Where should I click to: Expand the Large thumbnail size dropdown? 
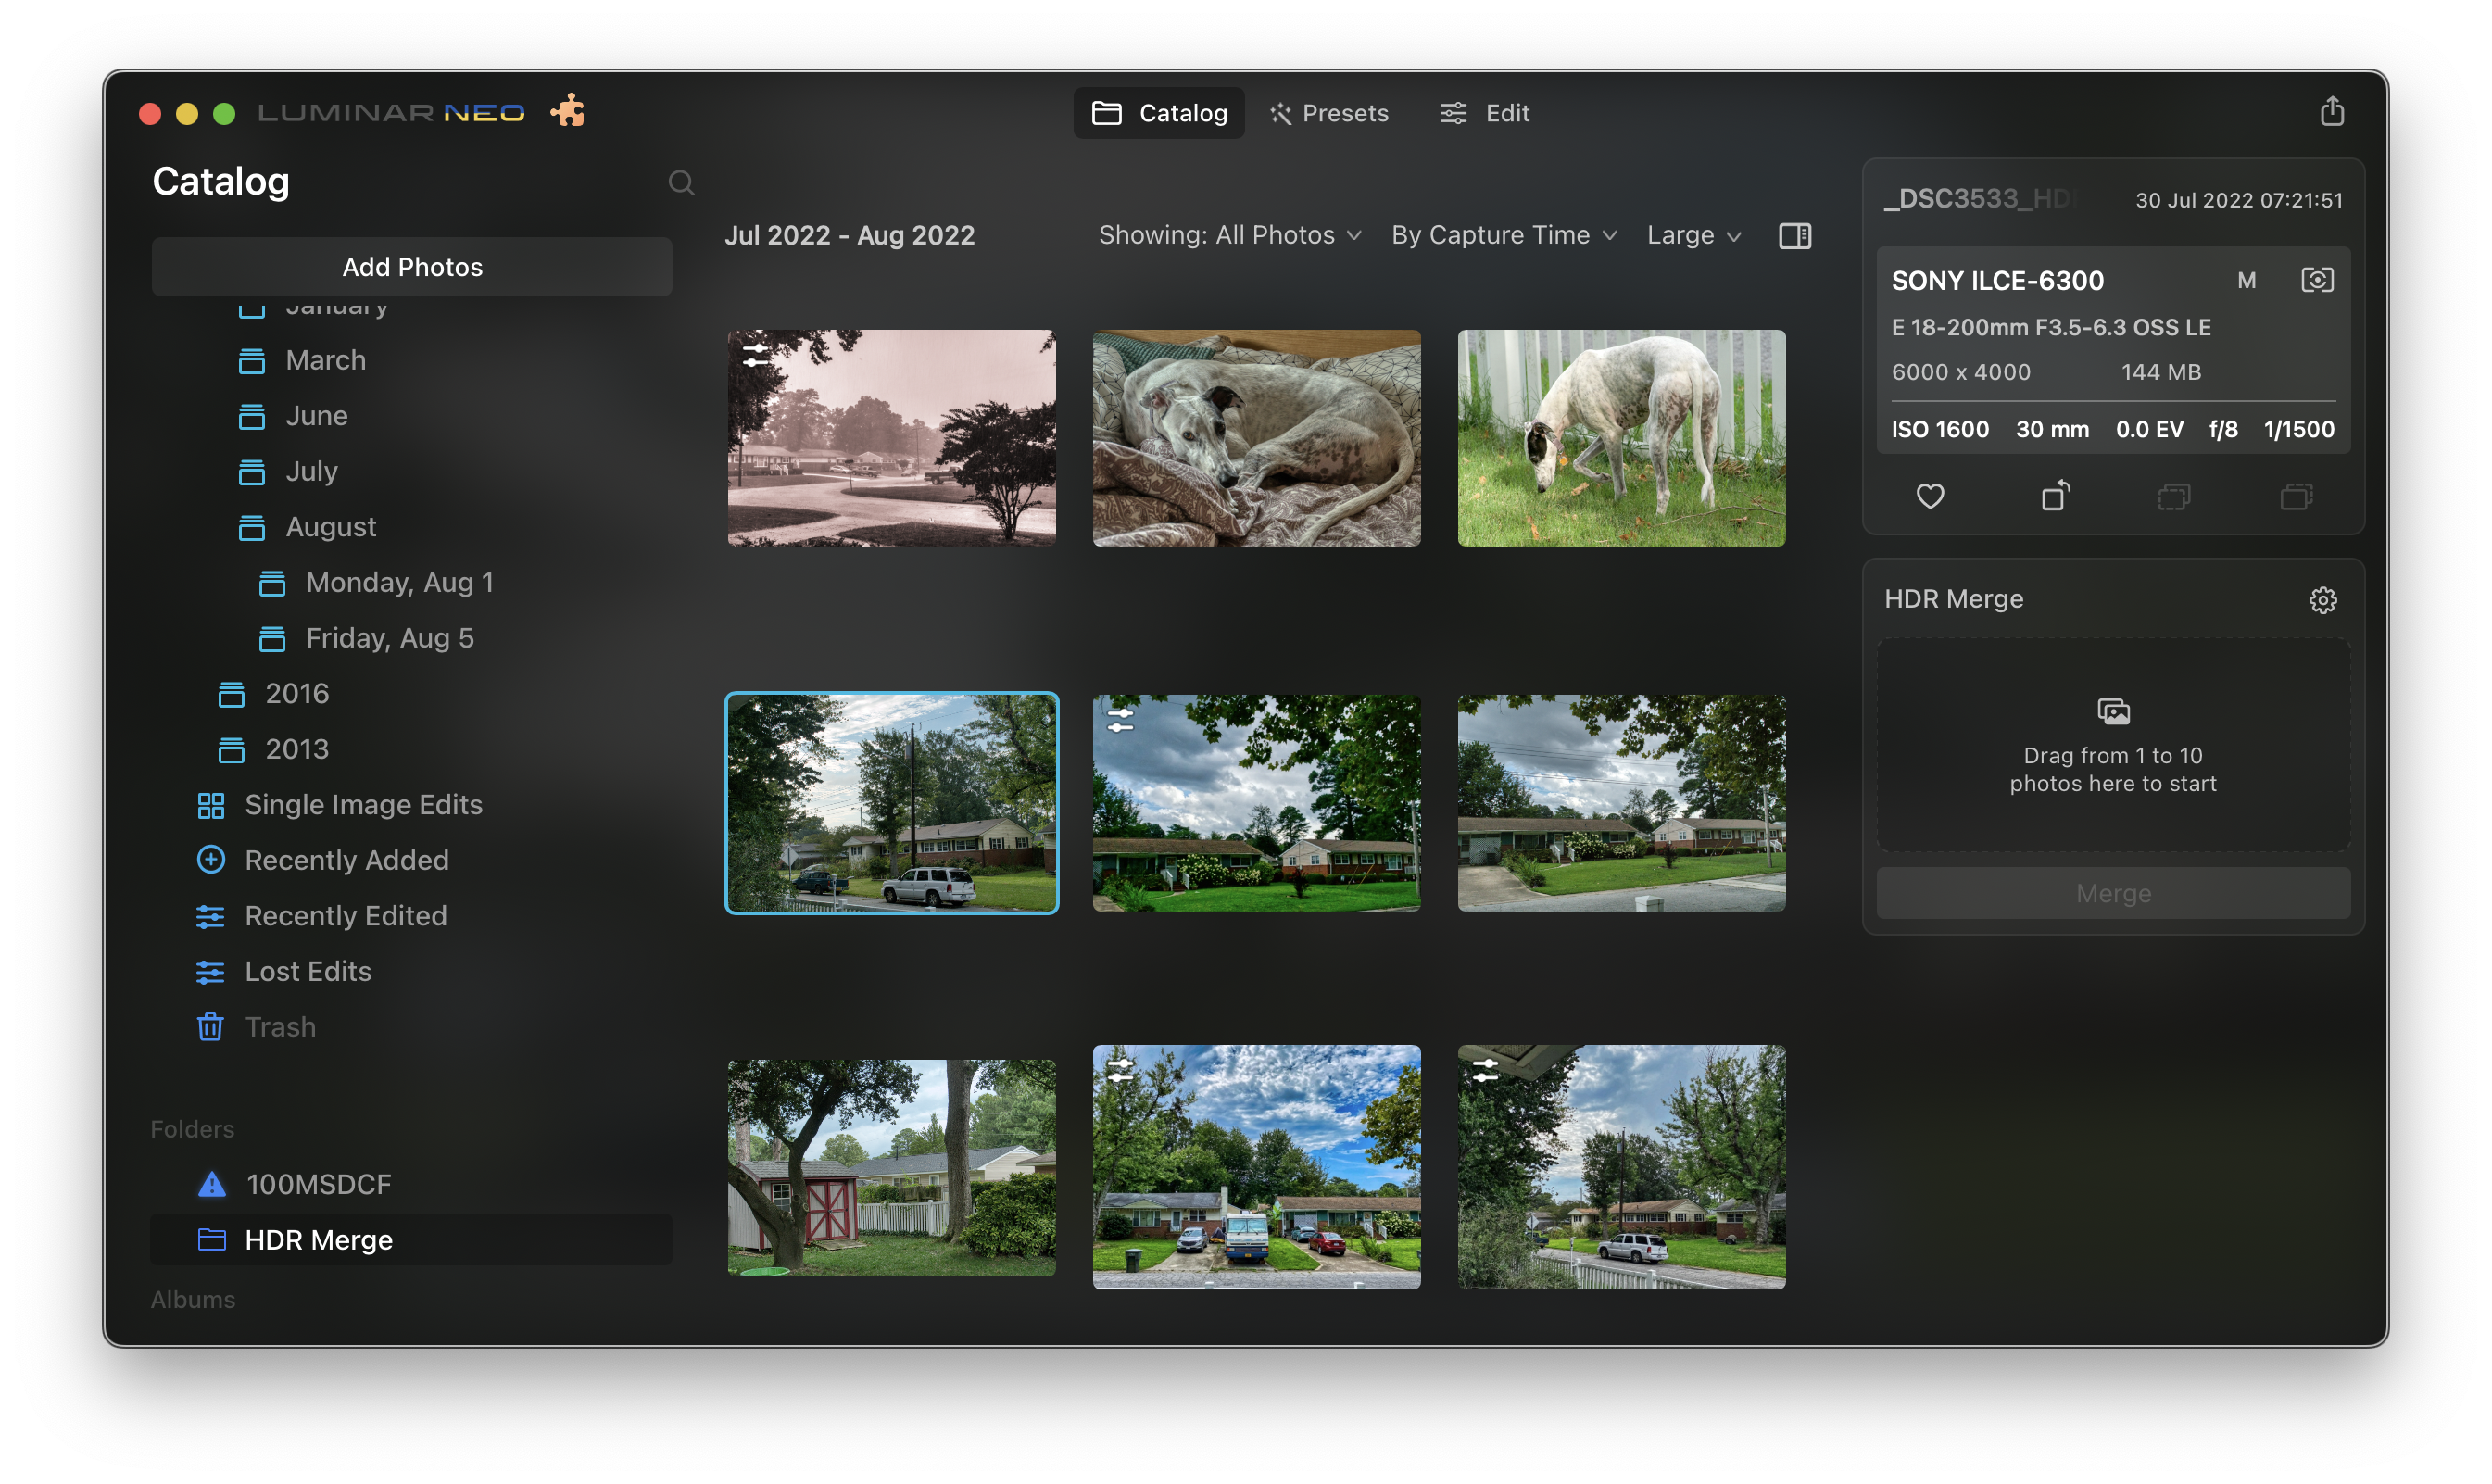point(1693,236)
